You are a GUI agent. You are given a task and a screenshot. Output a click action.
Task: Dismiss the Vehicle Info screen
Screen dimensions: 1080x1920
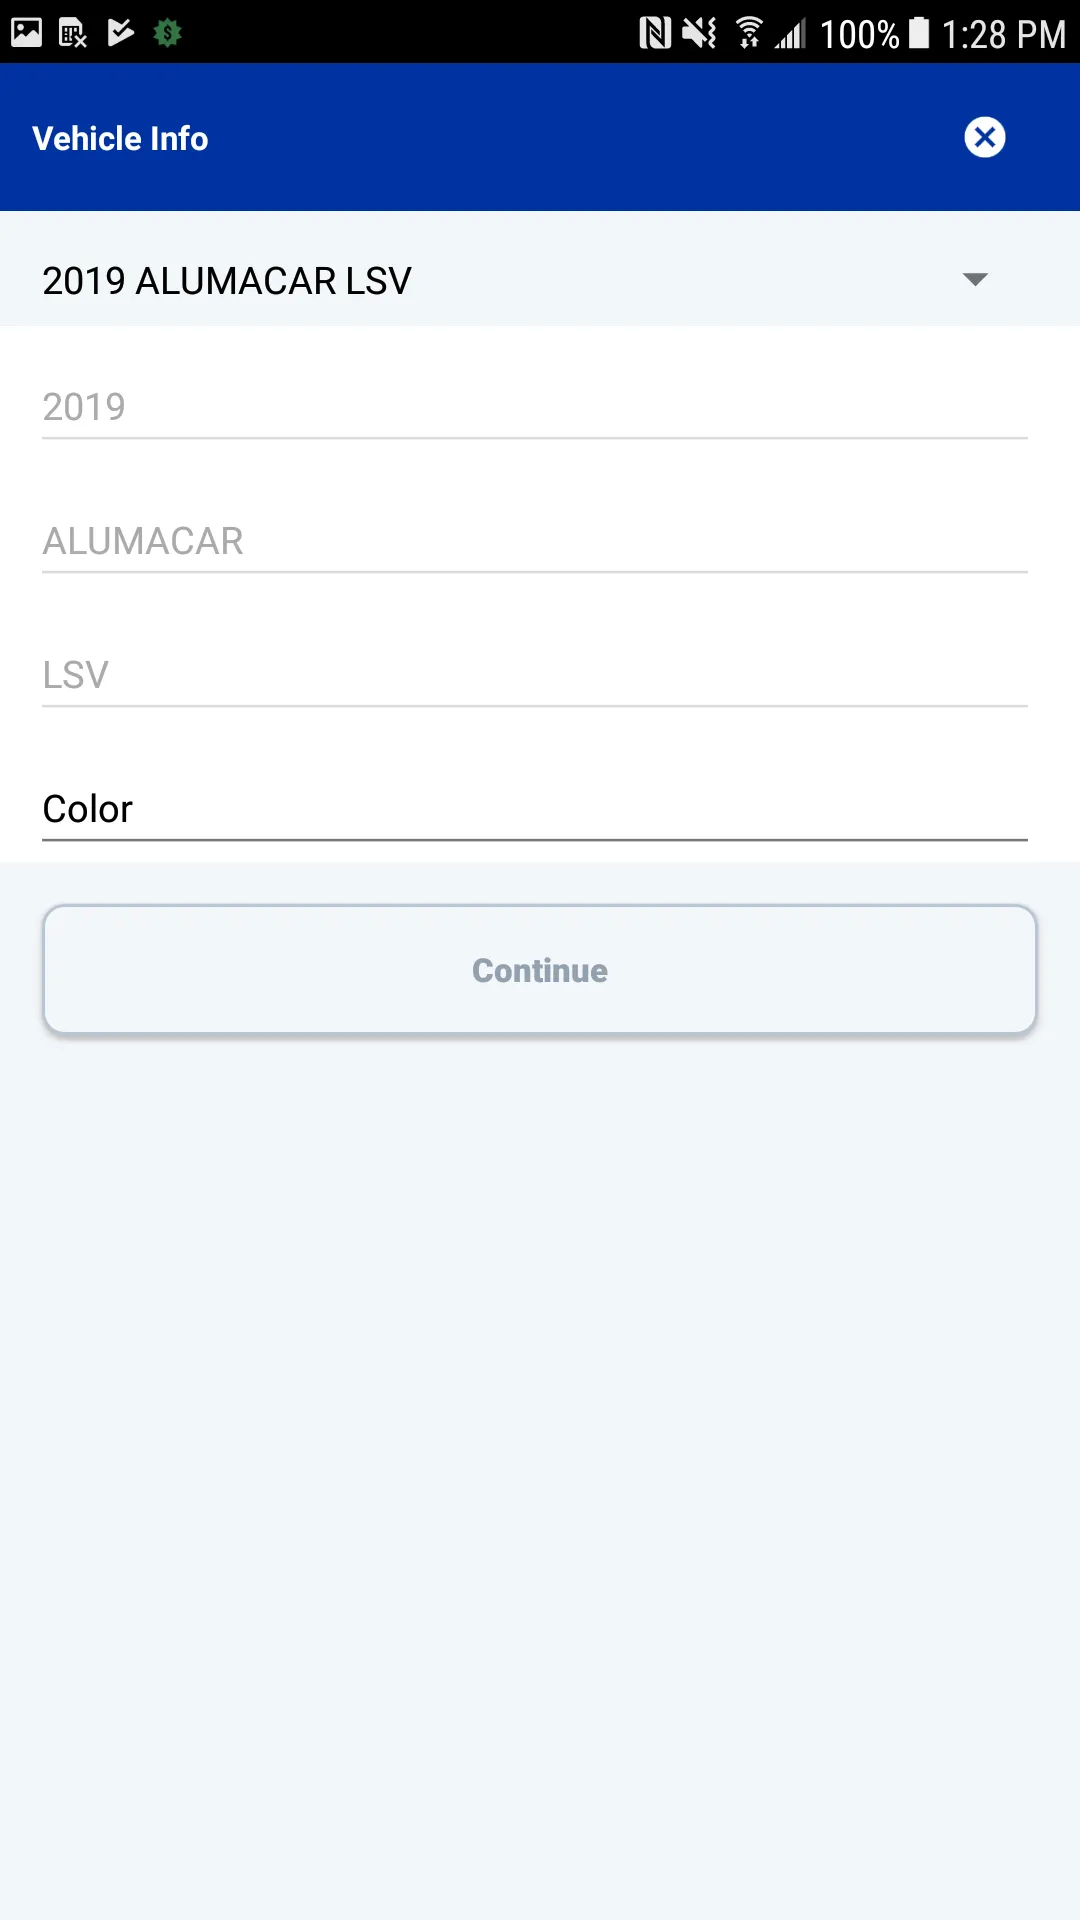pos(984,137)
